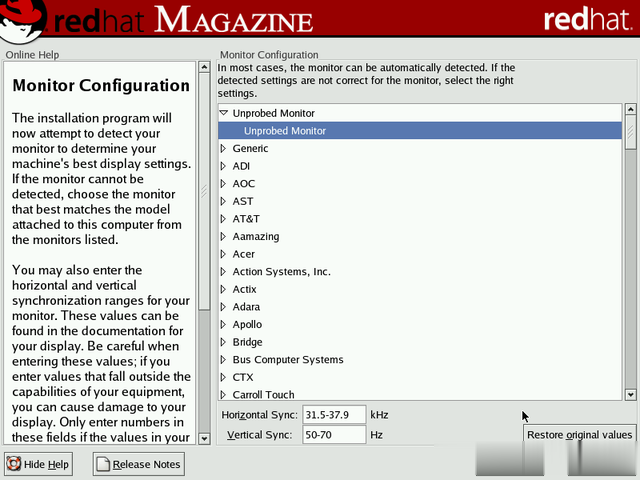
Task: Click down arrow of Online Help scrollbar
Action: (204, 439)
